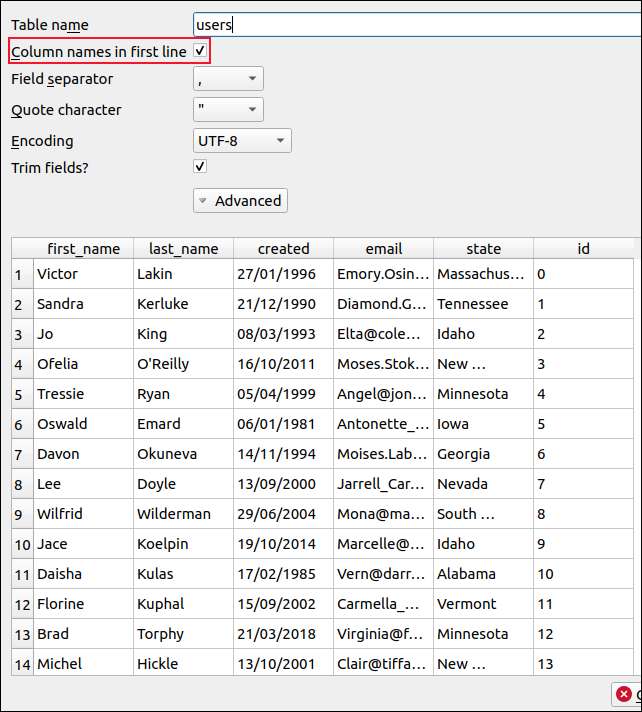
Task: Select row header number 7
Action: coord(18,454)
